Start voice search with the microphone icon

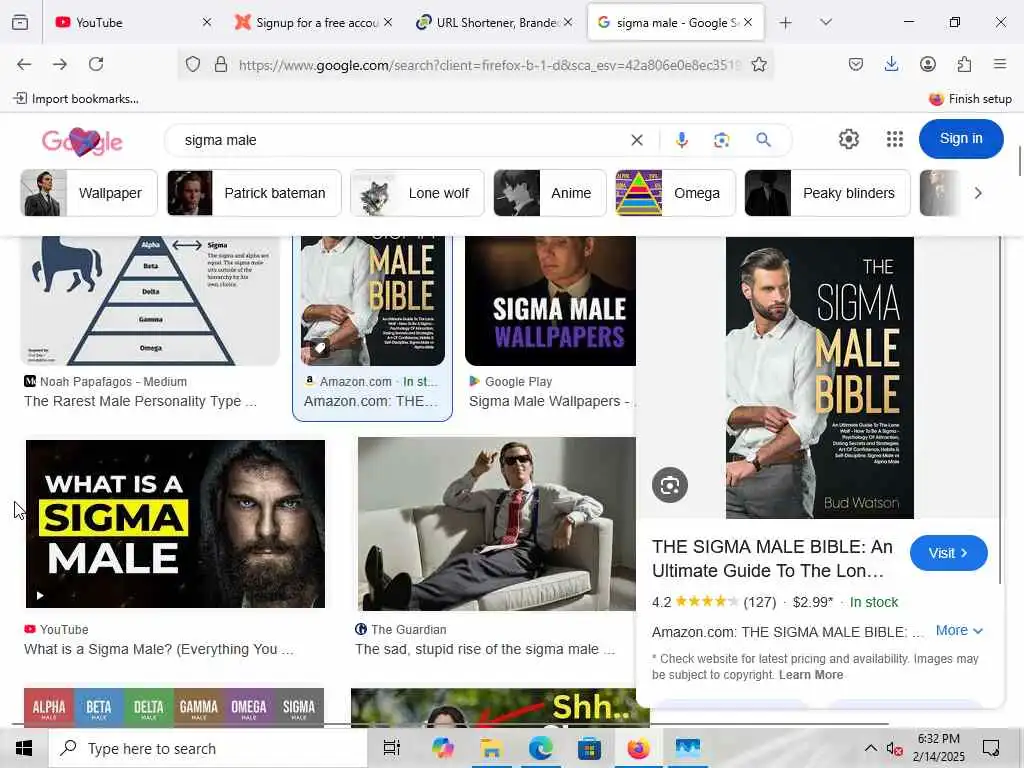682,140
